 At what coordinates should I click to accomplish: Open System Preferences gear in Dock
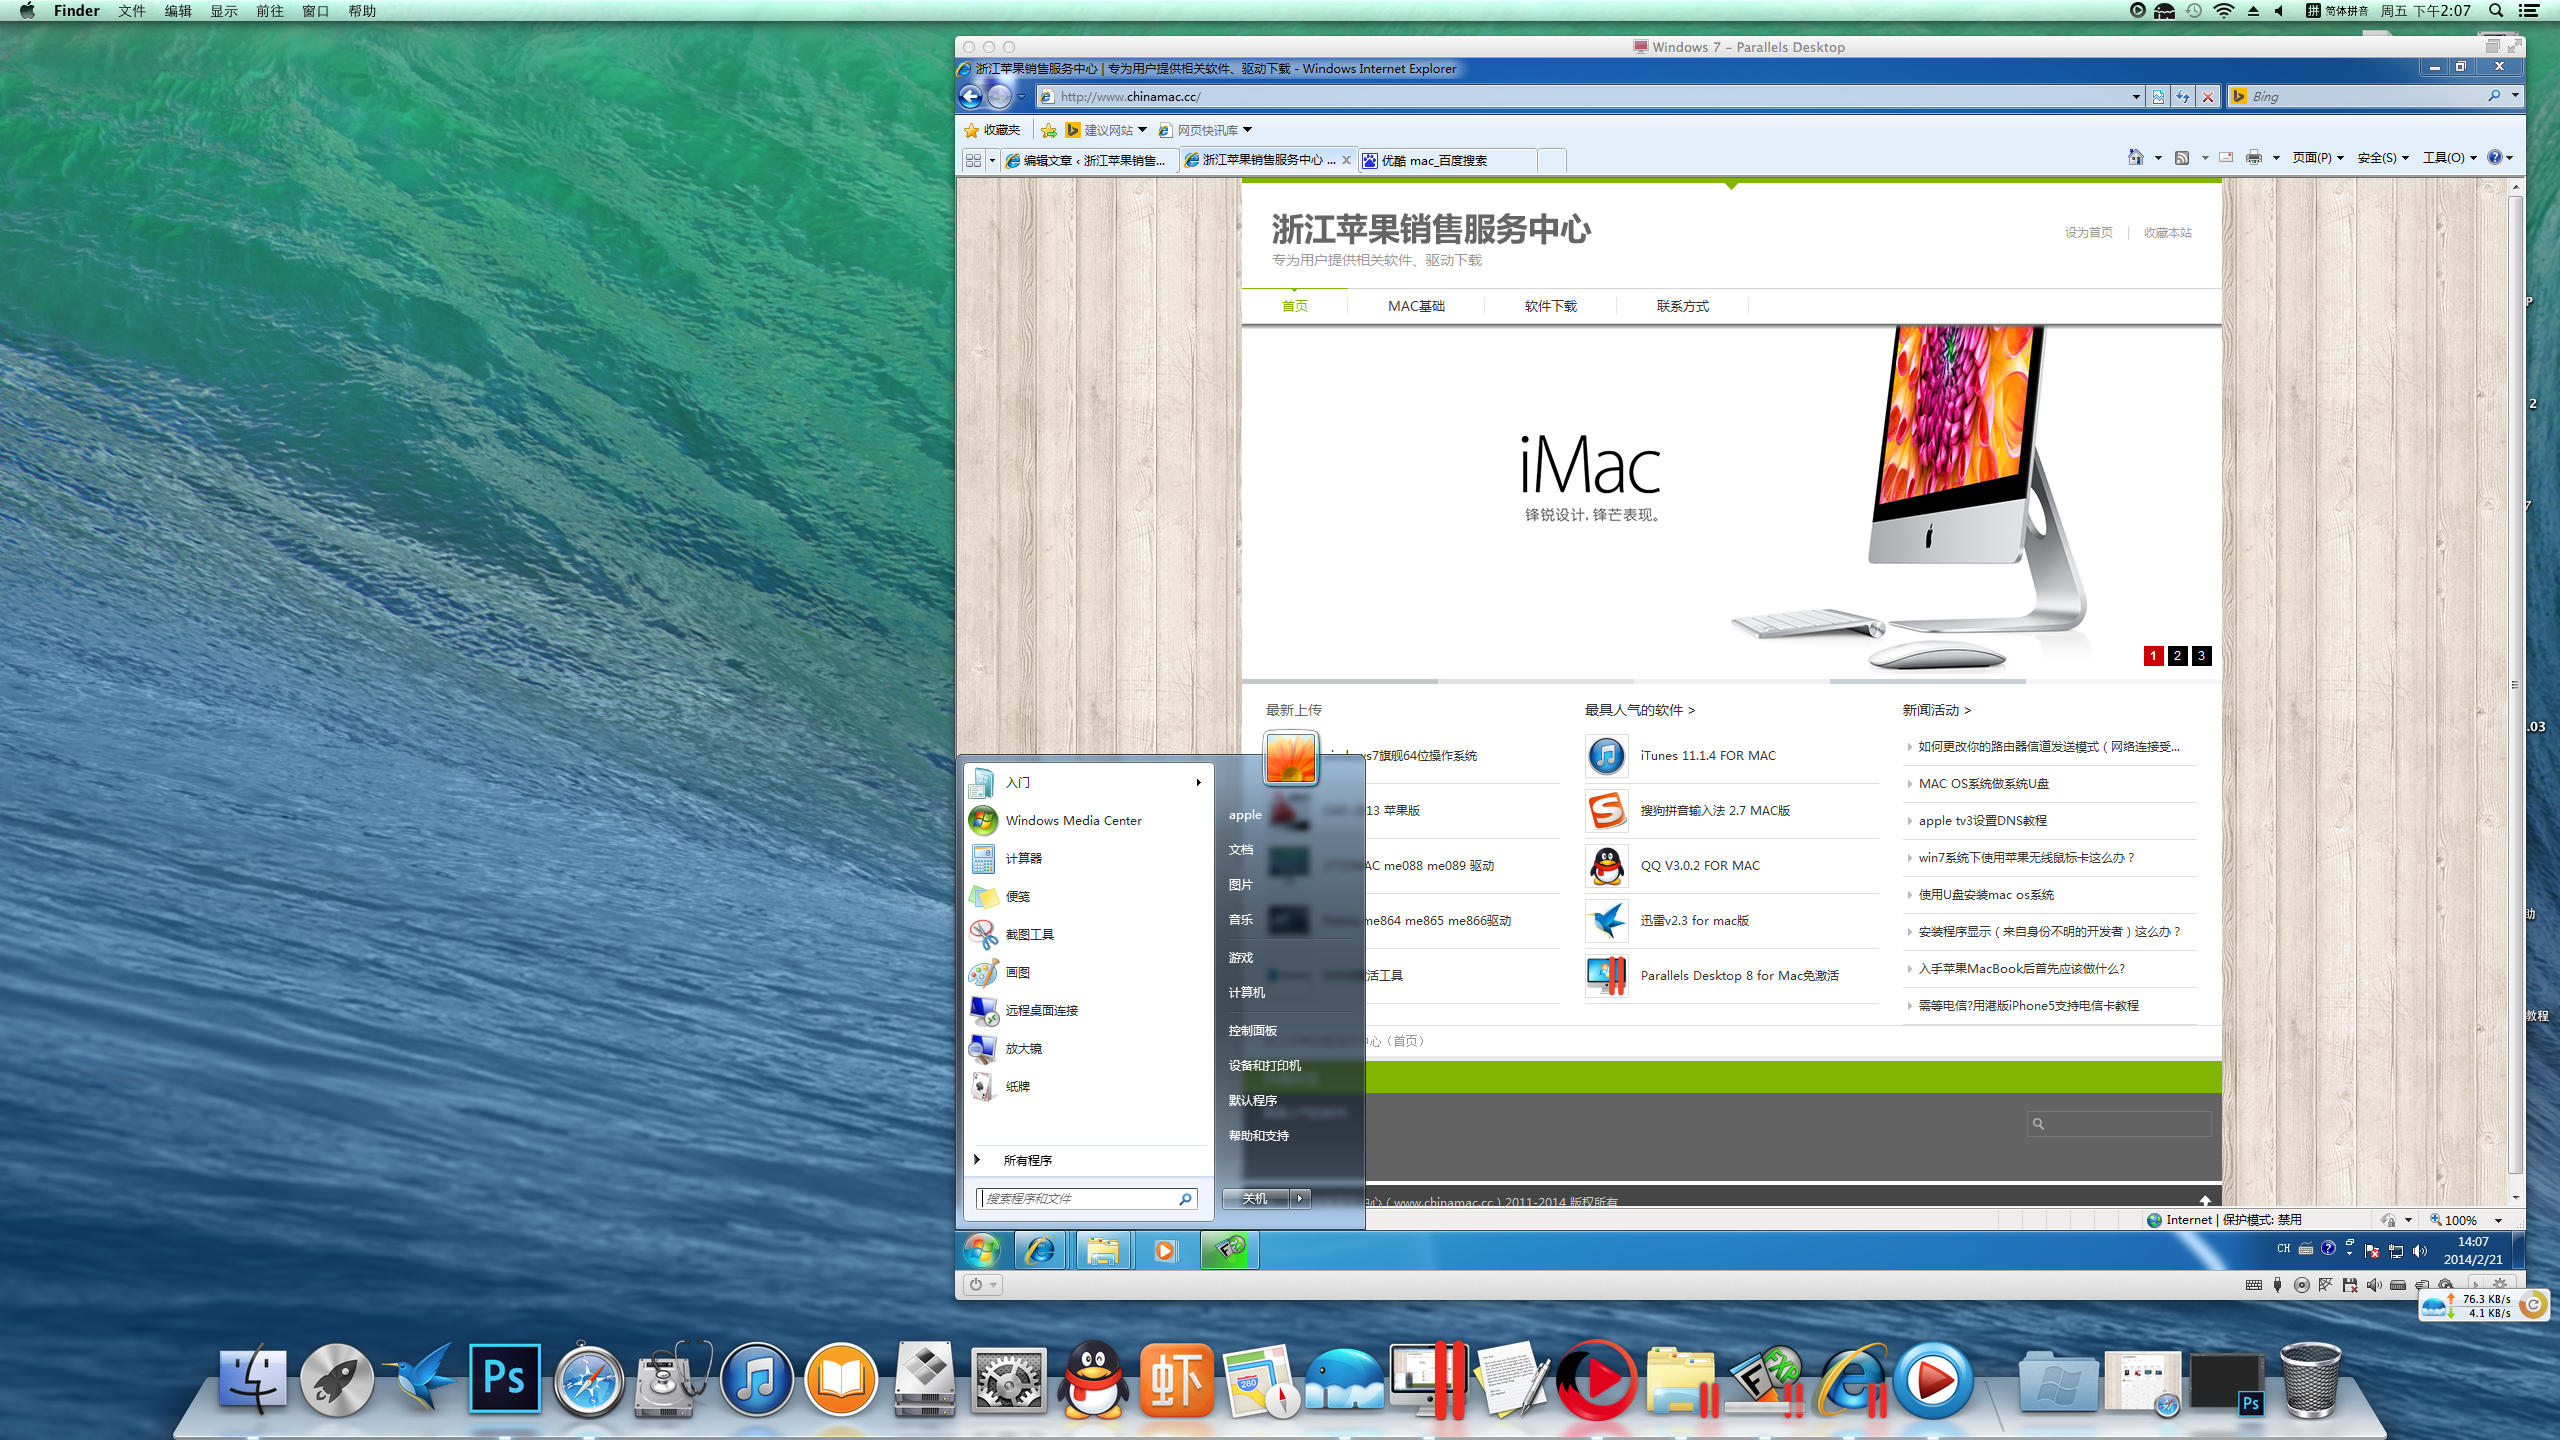(1009, 1381)
